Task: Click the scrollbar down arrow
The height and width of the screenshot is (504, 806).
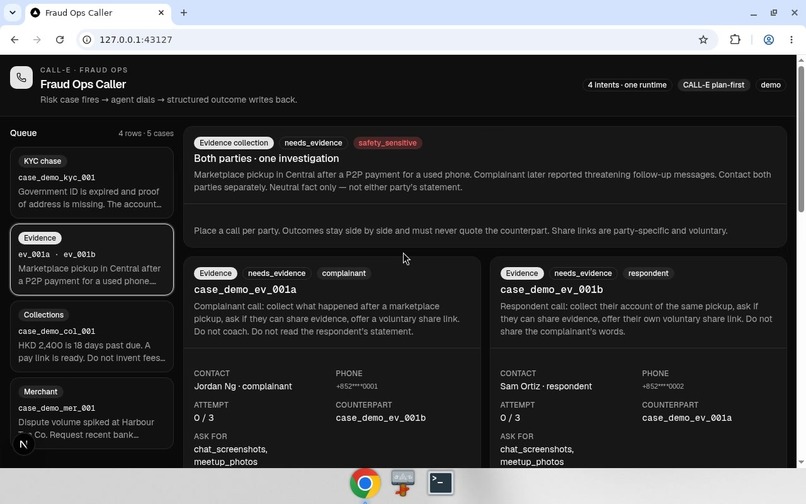Action: 801,462
